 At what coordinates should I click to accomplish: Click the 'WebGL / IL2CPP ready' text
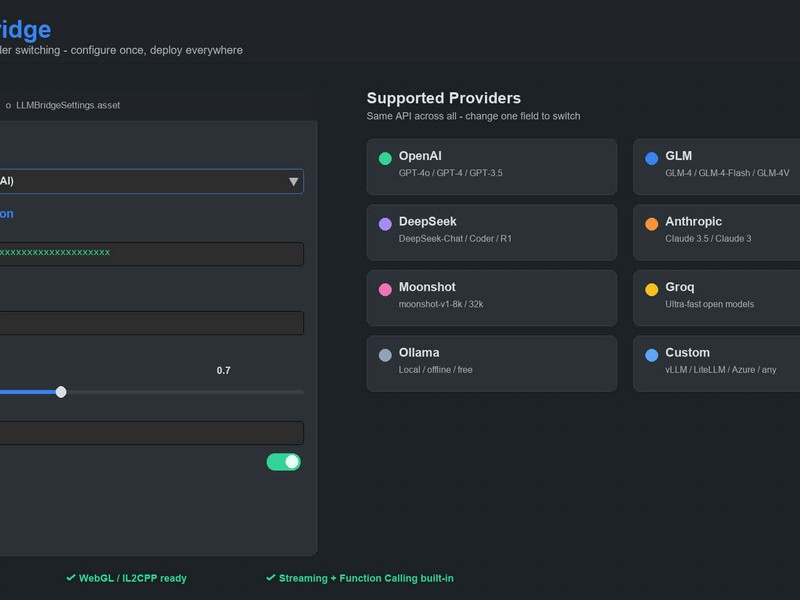(133, 578)
